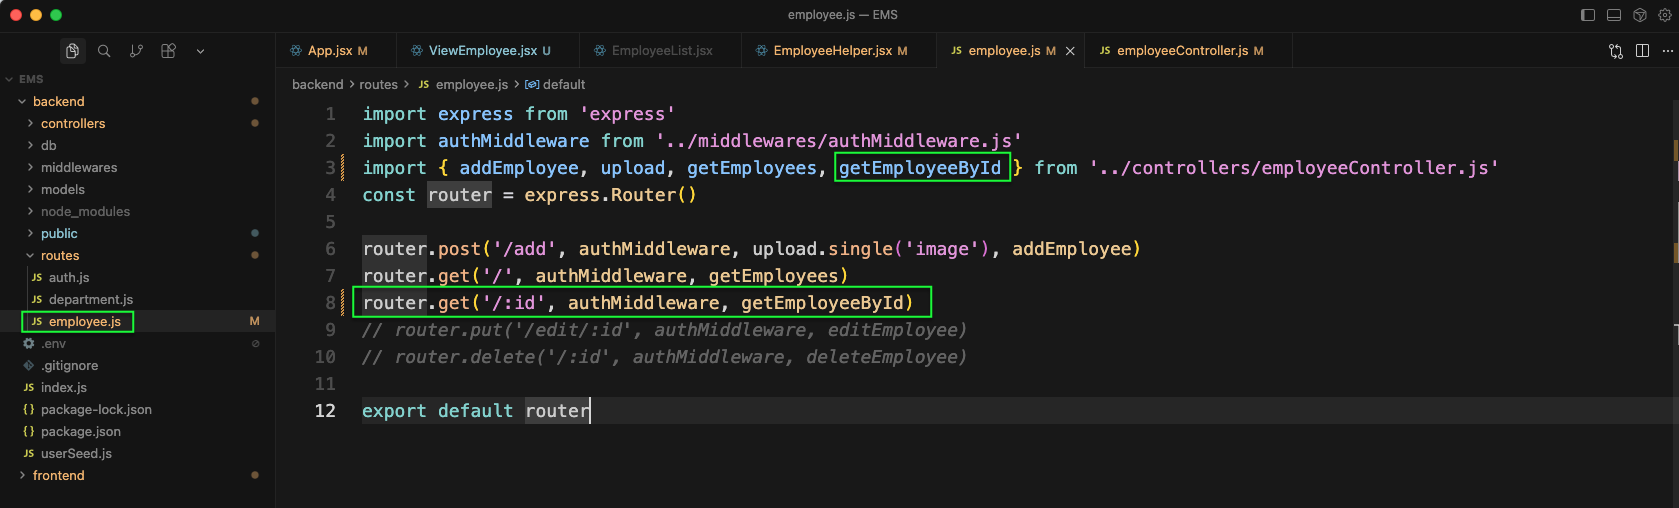Click the authMiddleware.js import path text

(x=839, y=141)
